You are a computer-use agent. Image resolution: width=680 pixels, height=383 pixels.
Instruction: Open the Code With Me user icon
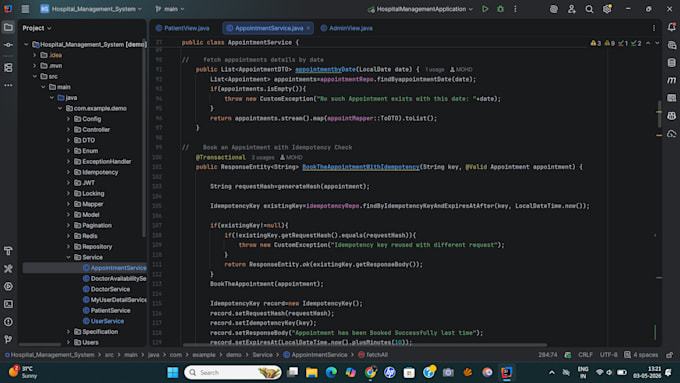coord(572,9)
